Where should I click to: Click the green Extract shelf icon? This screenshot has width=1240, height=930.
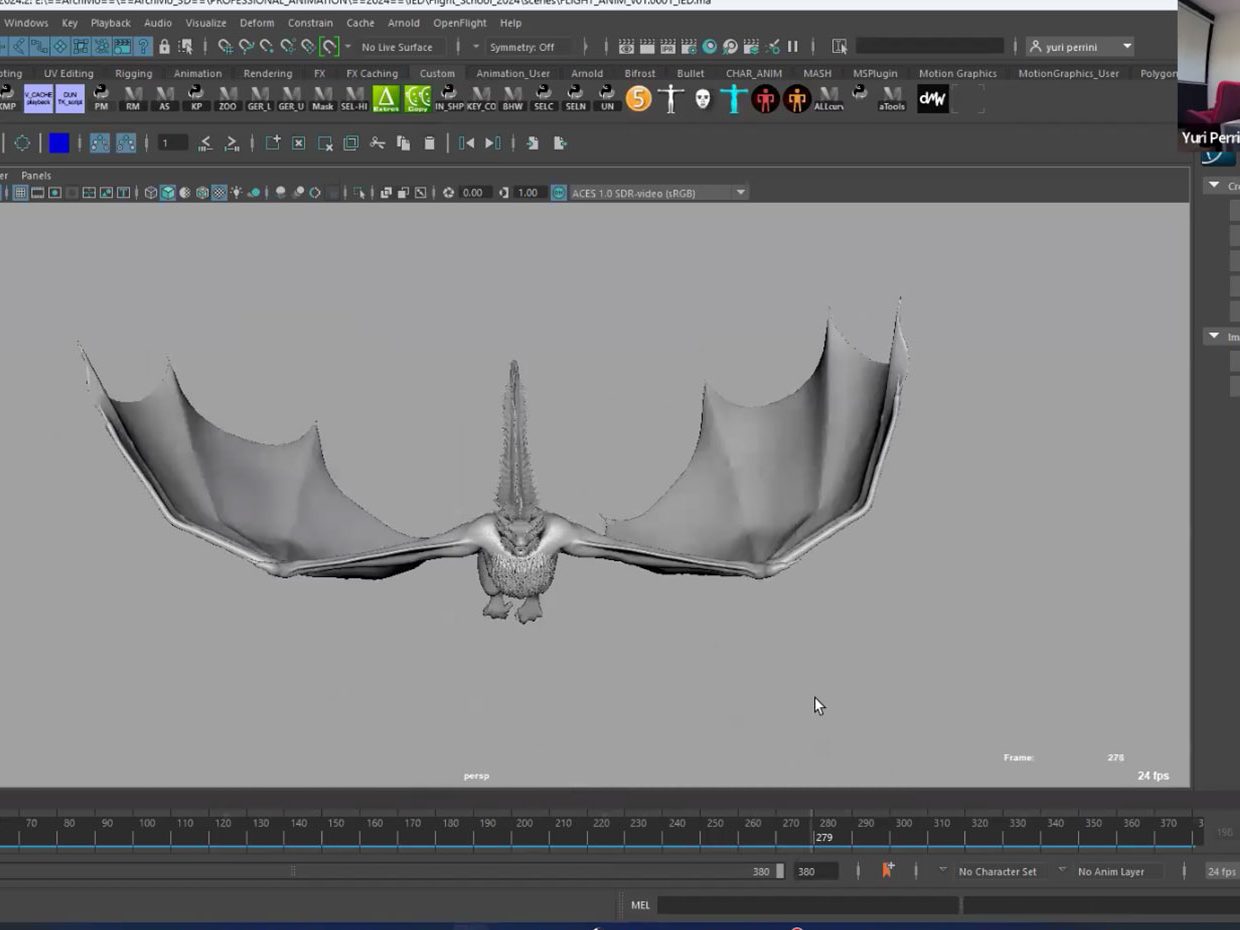pos(386,98)
